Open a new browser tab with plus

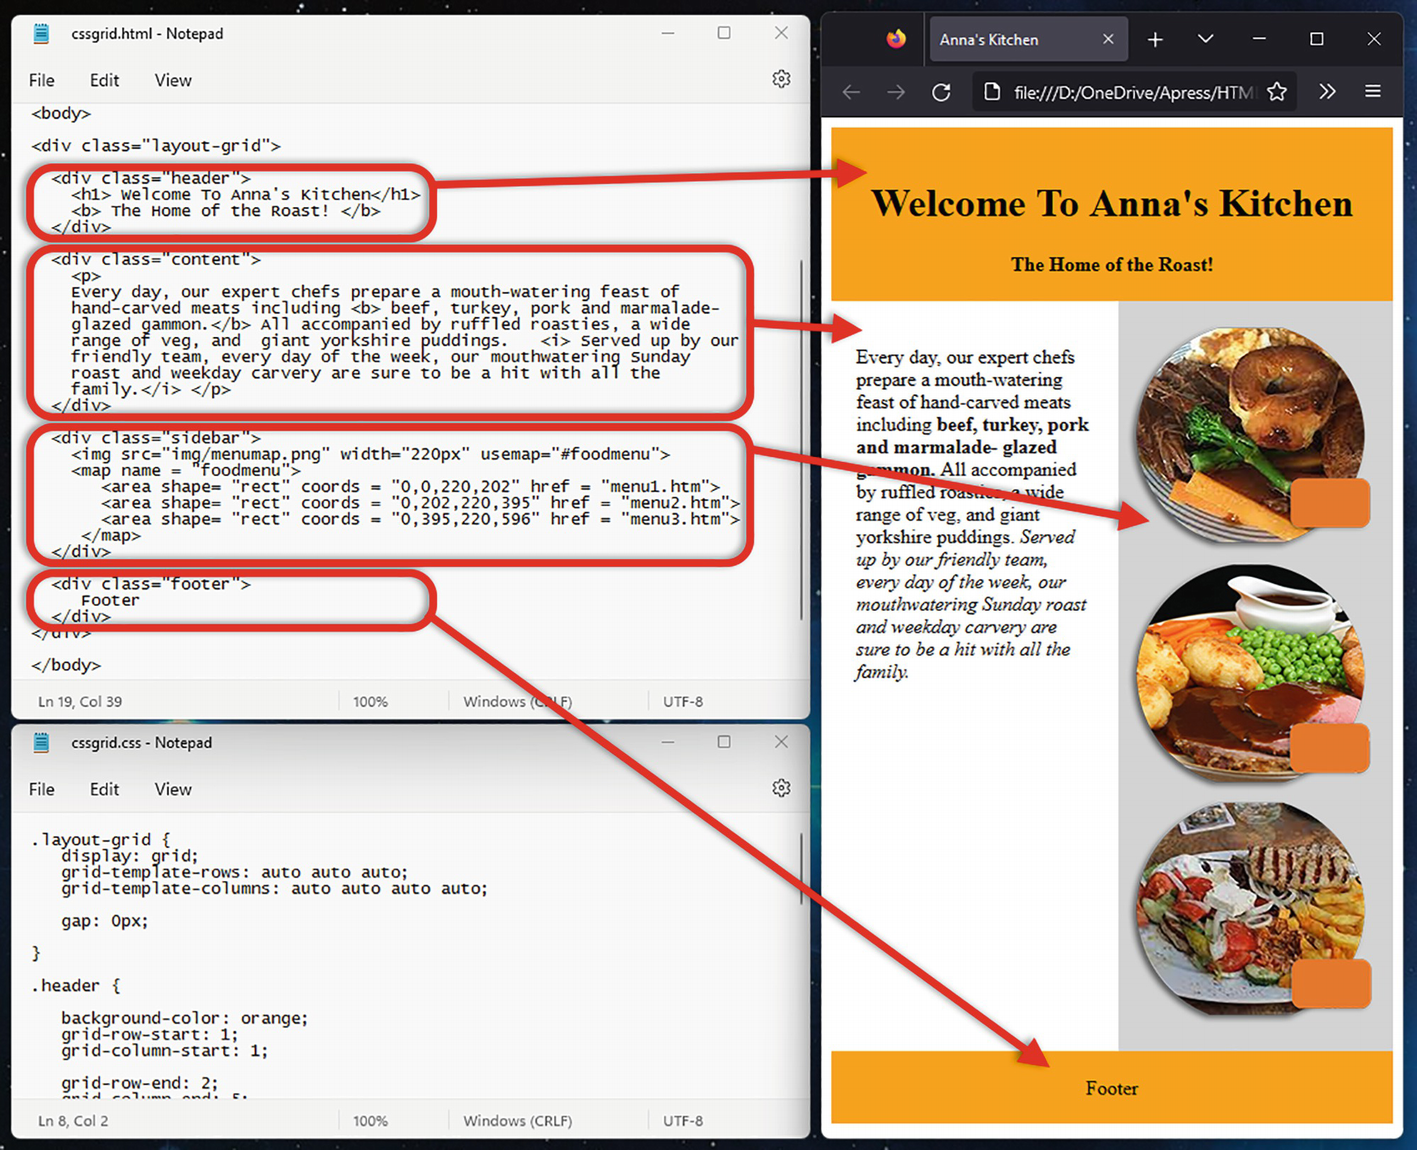pyautogui.click(x=1155, y=39)
